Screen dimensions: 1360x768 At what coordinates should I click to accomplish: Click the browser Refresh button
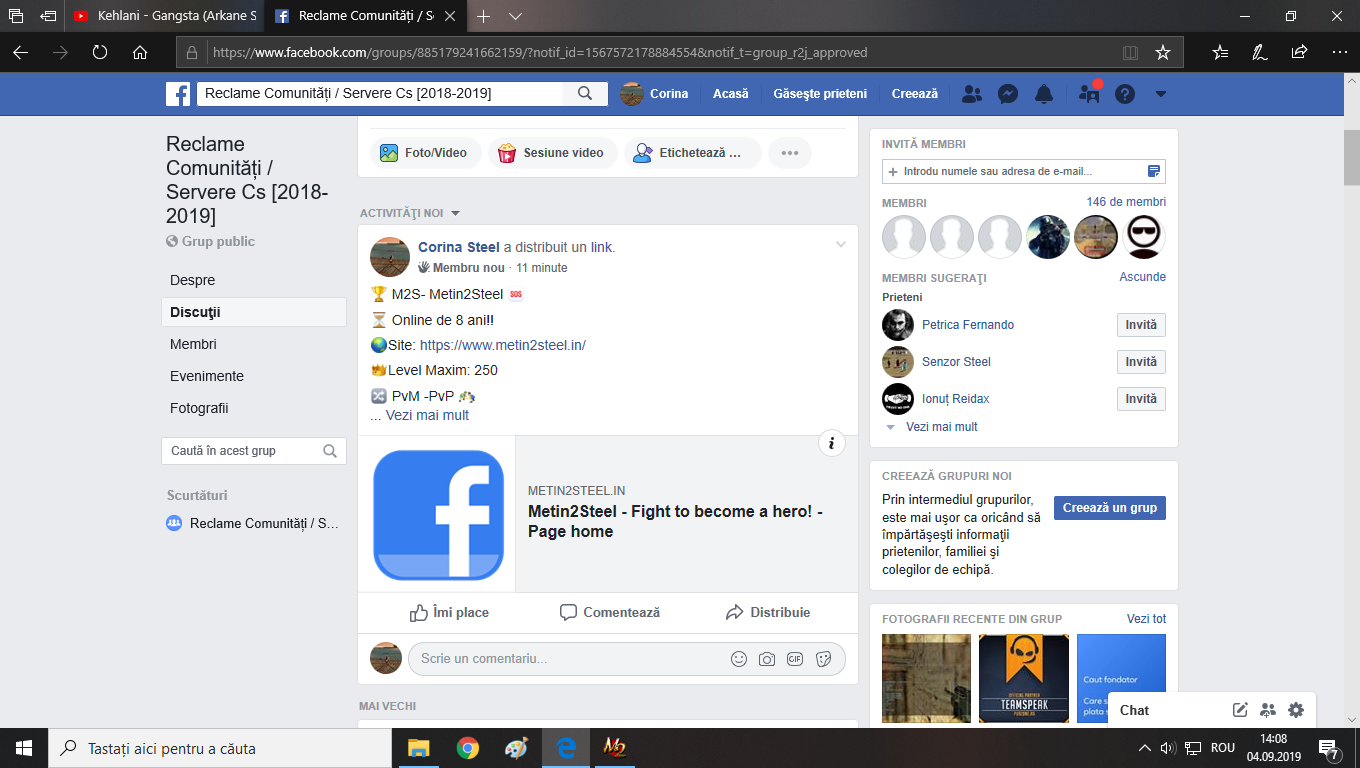tap(100, 52)
